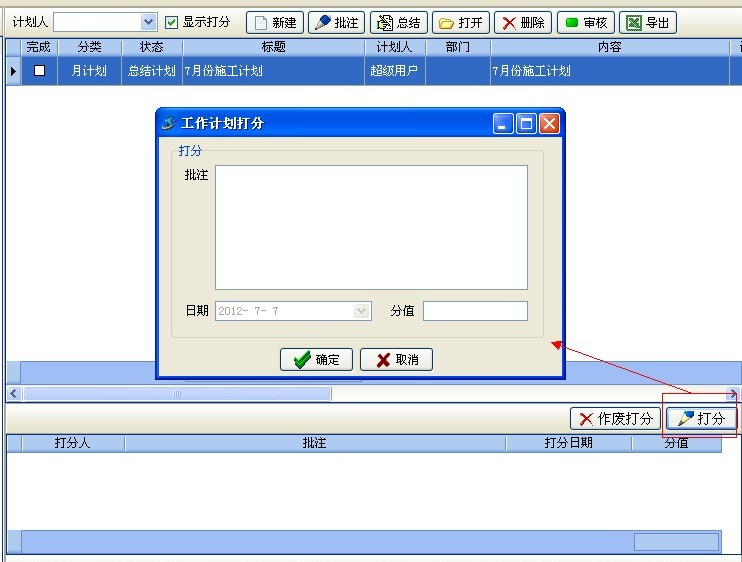
Task: Click the 批注 (Annotate) toolbar button
Action: pos(336,22)
